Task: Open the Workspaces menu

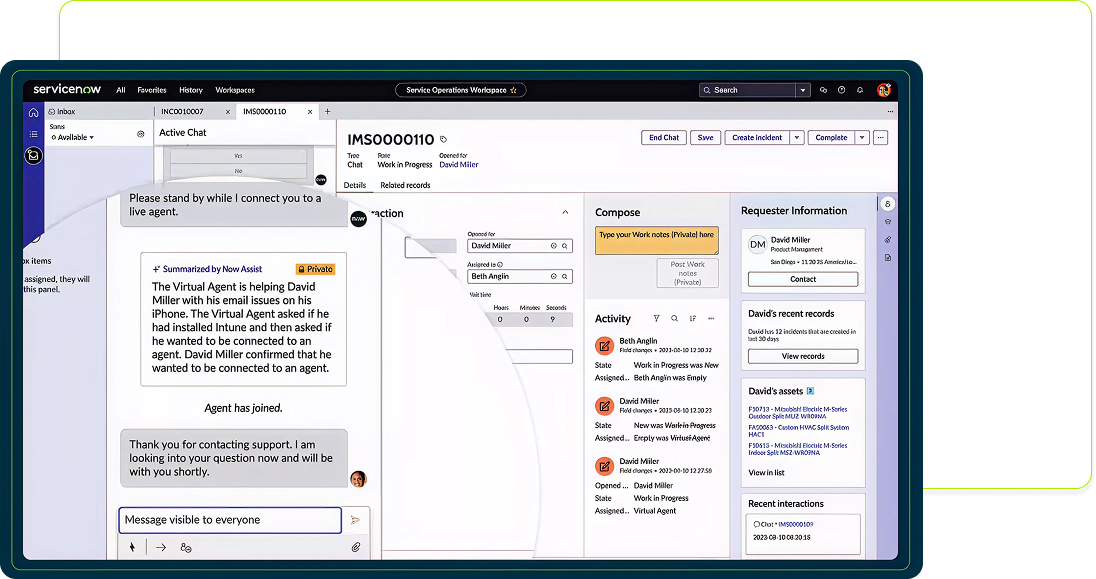Action: tap(235, 90)
